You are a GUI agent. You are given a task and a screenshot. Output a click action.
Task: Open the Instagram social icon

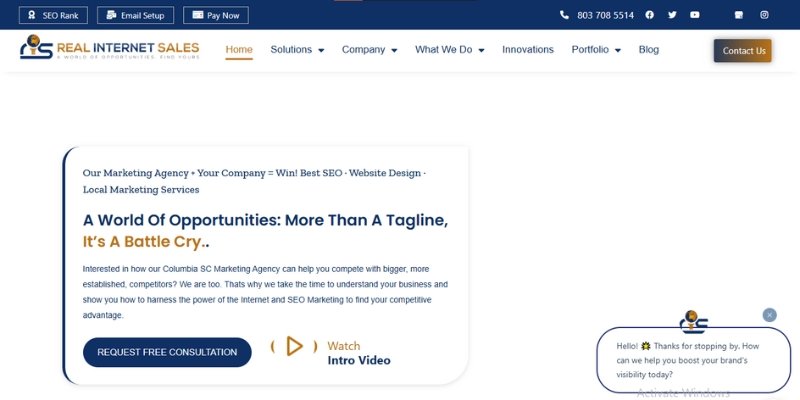coord(764,15)
